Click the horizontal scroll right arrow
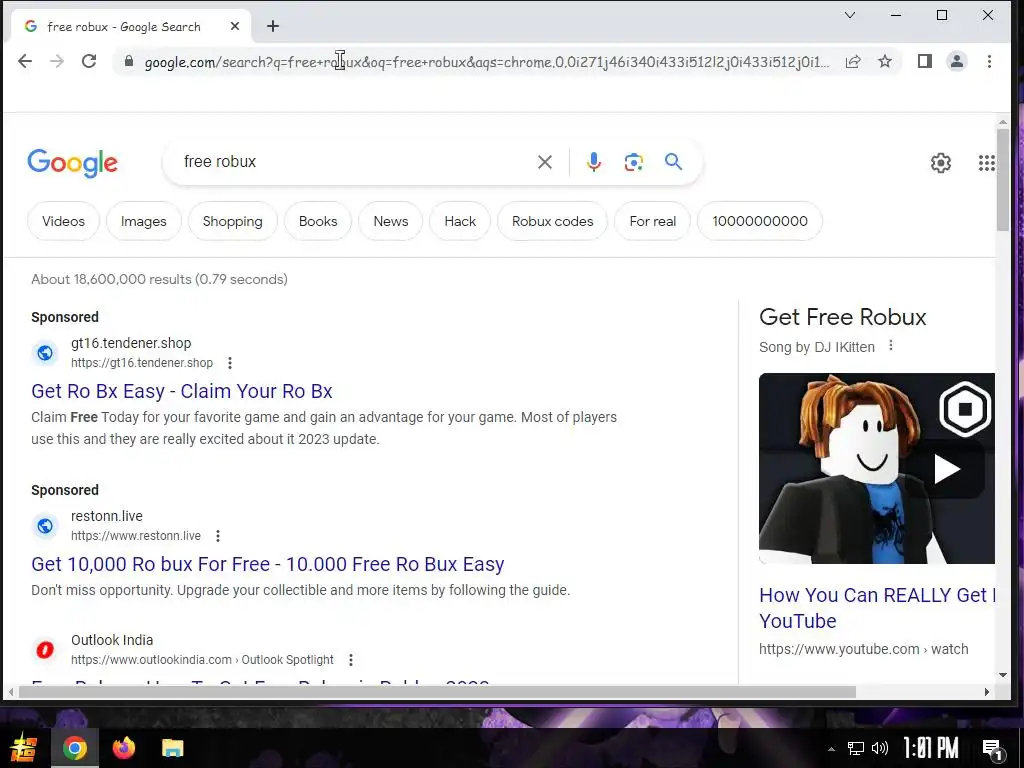The width and height of the screenshot is (1024, 768). coord(987,692)
